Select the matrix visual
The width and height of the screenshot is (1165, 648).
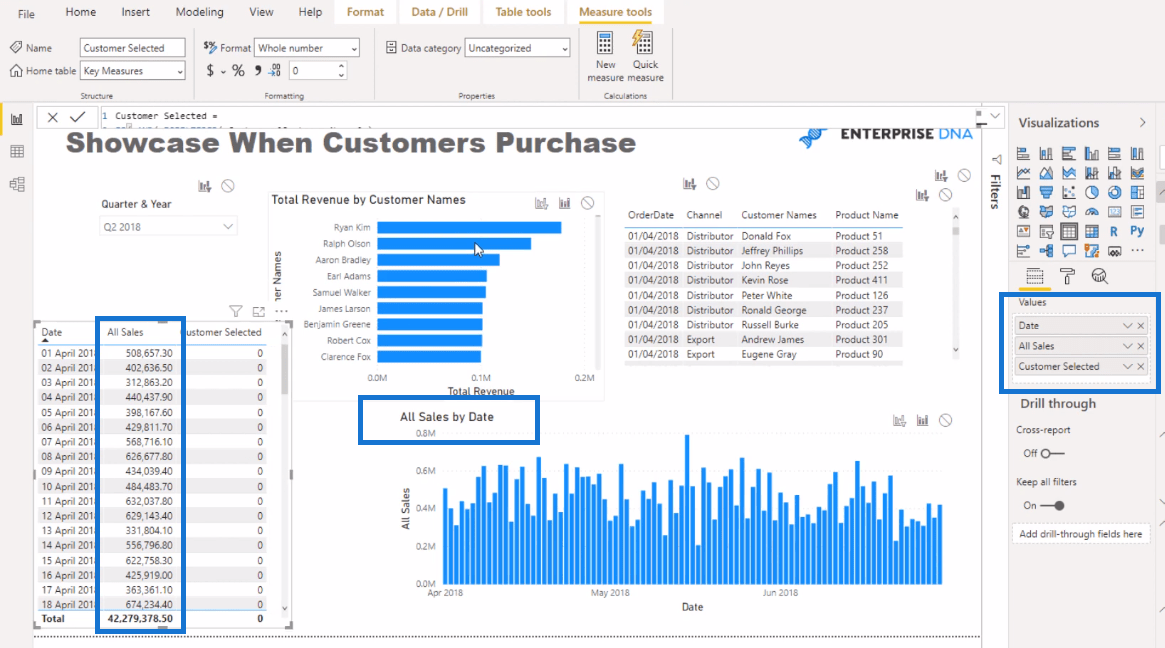pos(1091,231)
